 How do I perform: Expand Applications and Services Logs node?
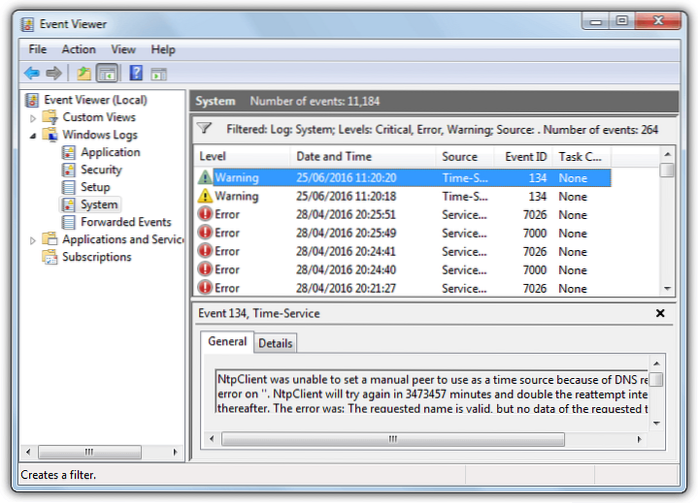(33, 240)
